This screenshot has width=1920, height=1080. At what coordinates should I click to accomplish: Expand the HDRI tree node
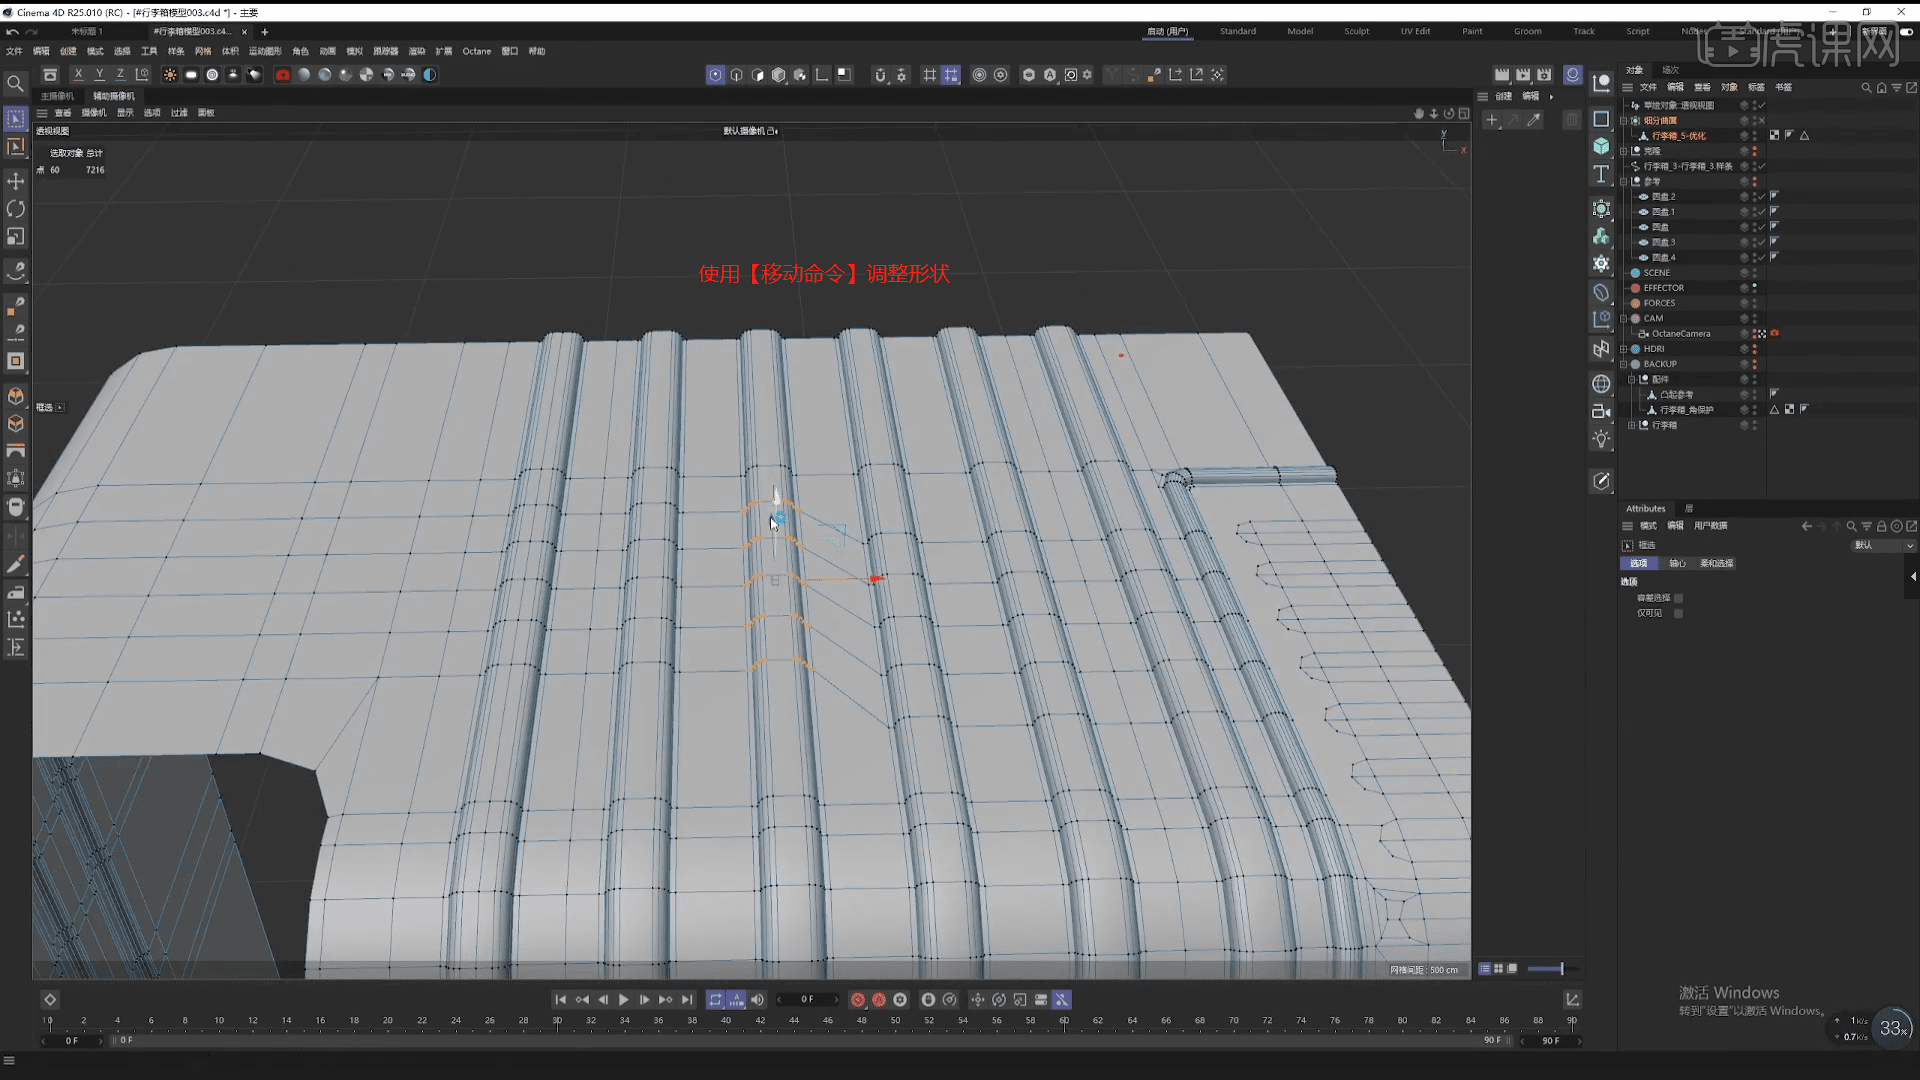(1624, 349)
